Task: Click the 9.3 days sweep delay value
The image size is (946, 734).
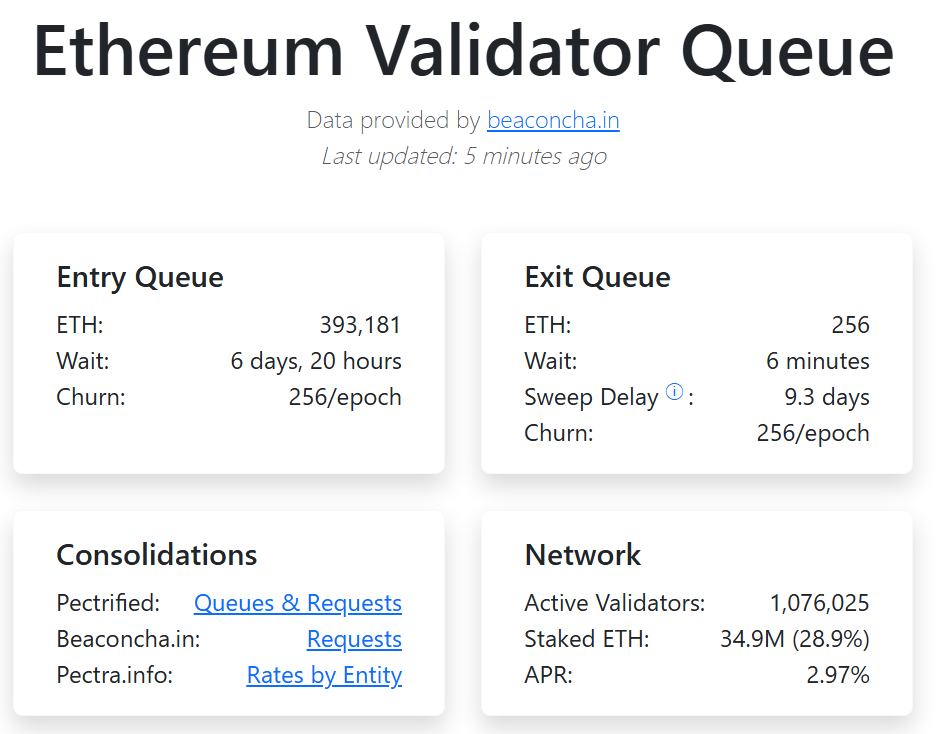Action: coord(827,397)
